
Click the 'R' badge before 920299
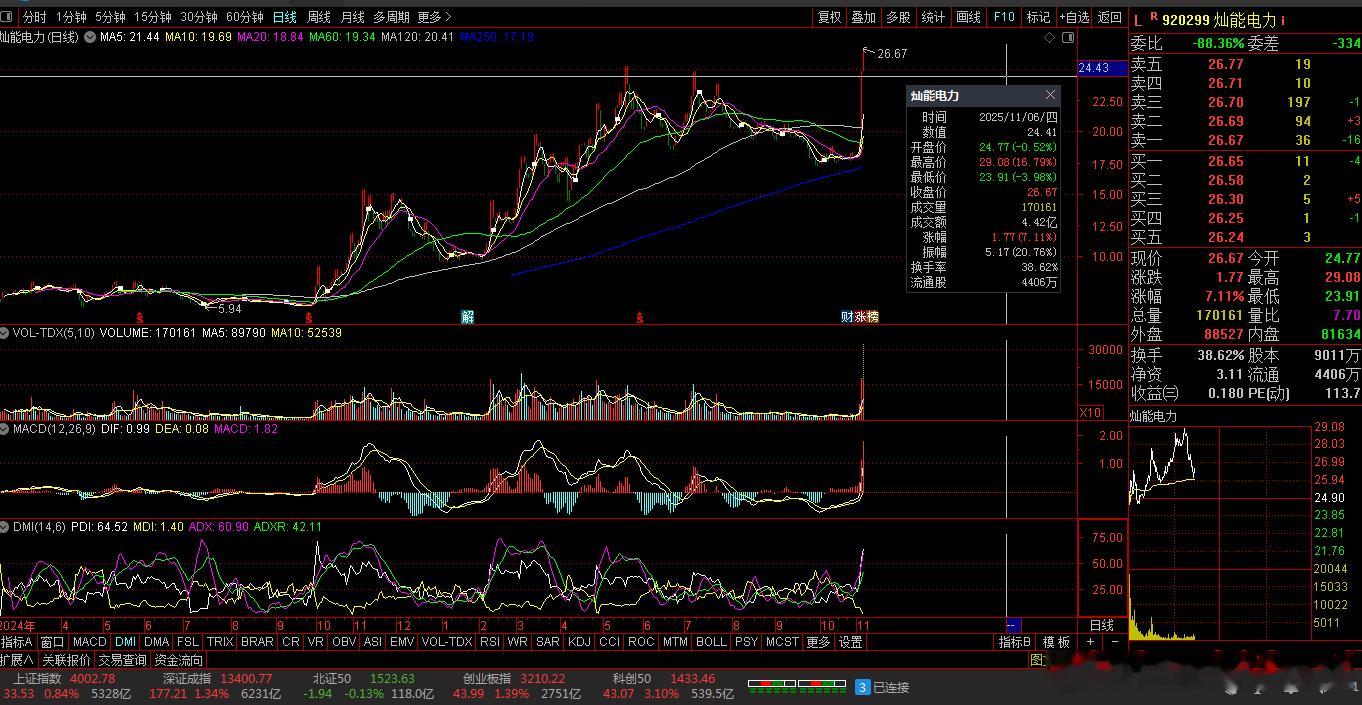pyautogui.click(x=1153, y=16)
